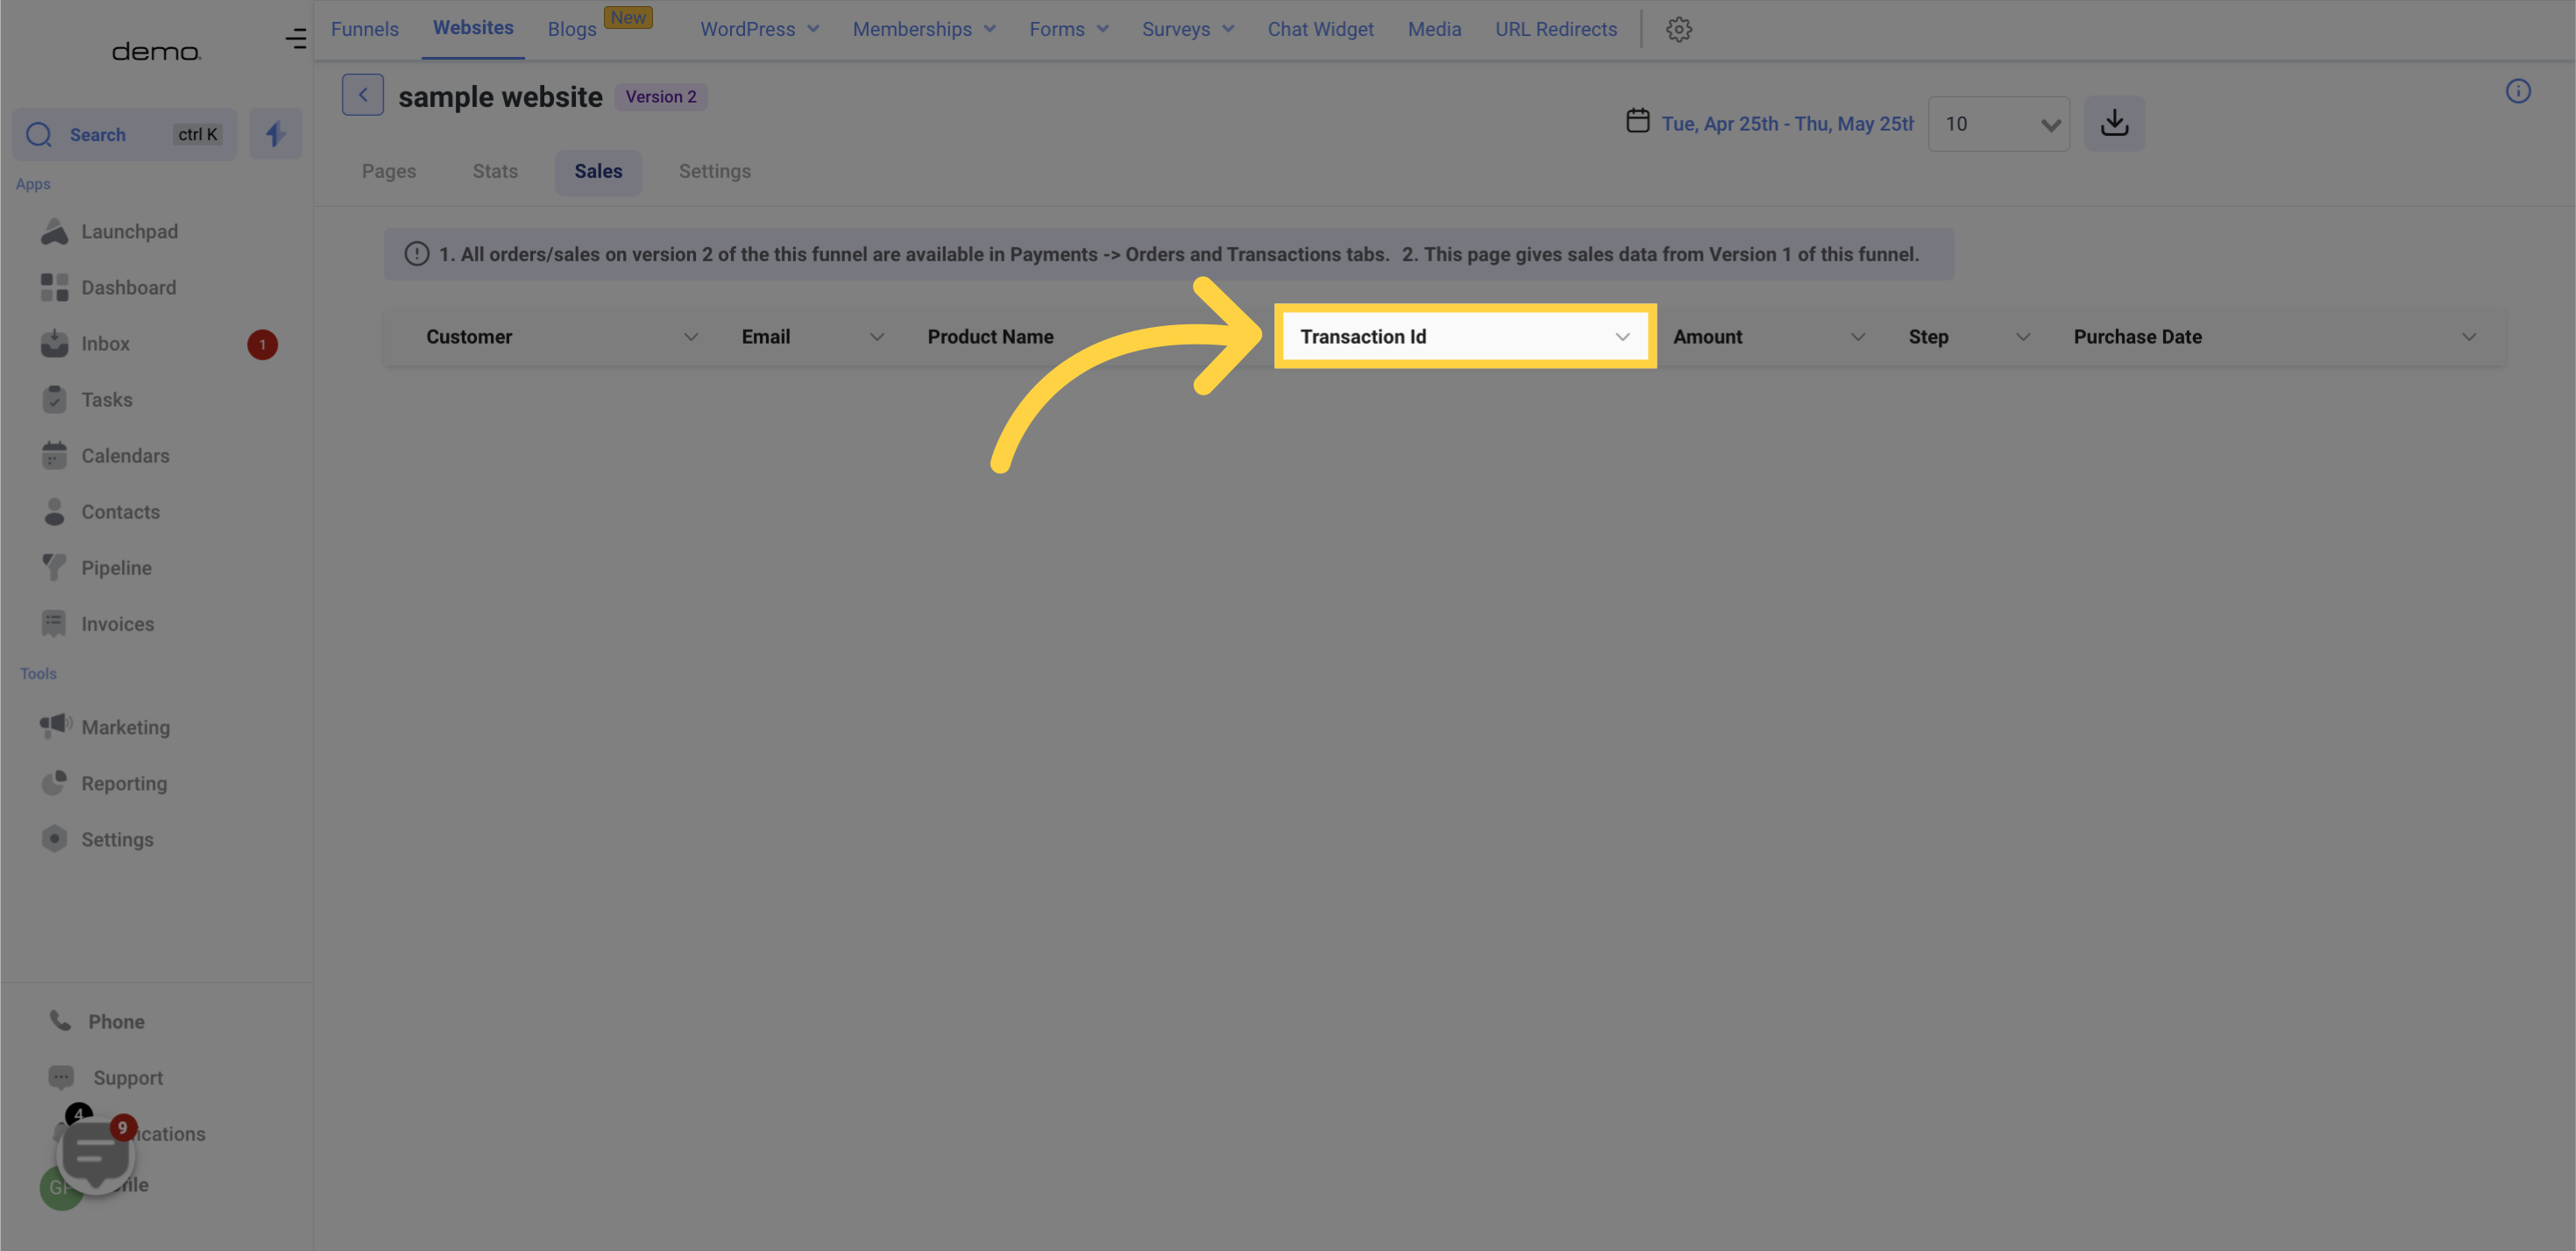2576x1251 pixels.
Task: Go to the Inbox
Action: [x=105, y=344]
